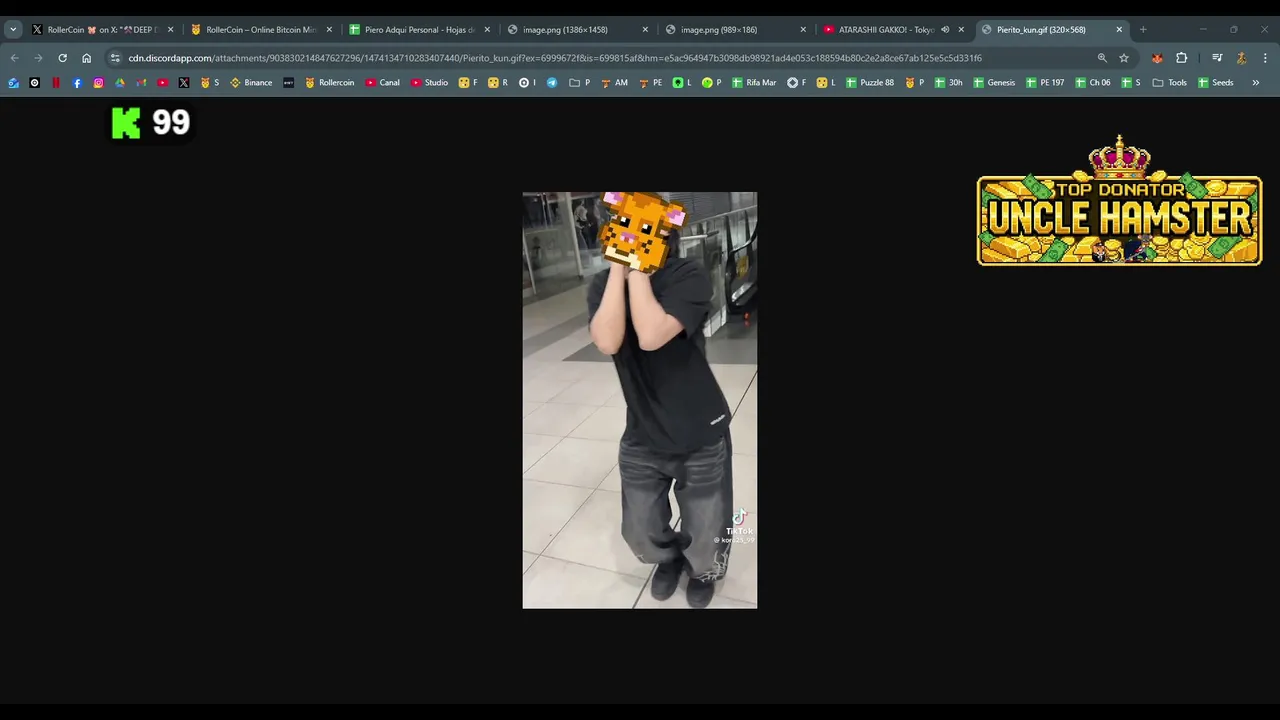
Task: View site information icon in address bar
Action: 115,58
